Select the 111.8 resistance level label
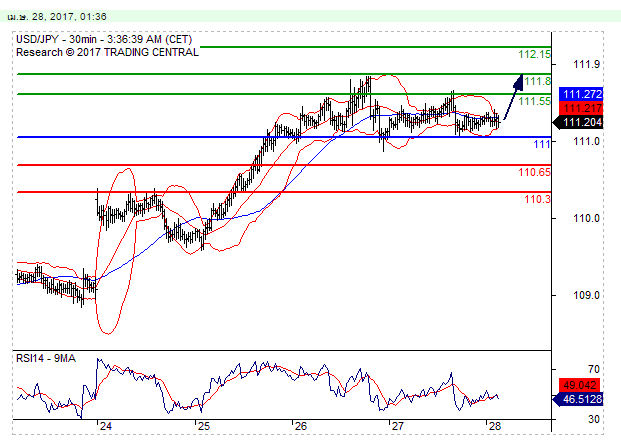 (x=538, y=81)
